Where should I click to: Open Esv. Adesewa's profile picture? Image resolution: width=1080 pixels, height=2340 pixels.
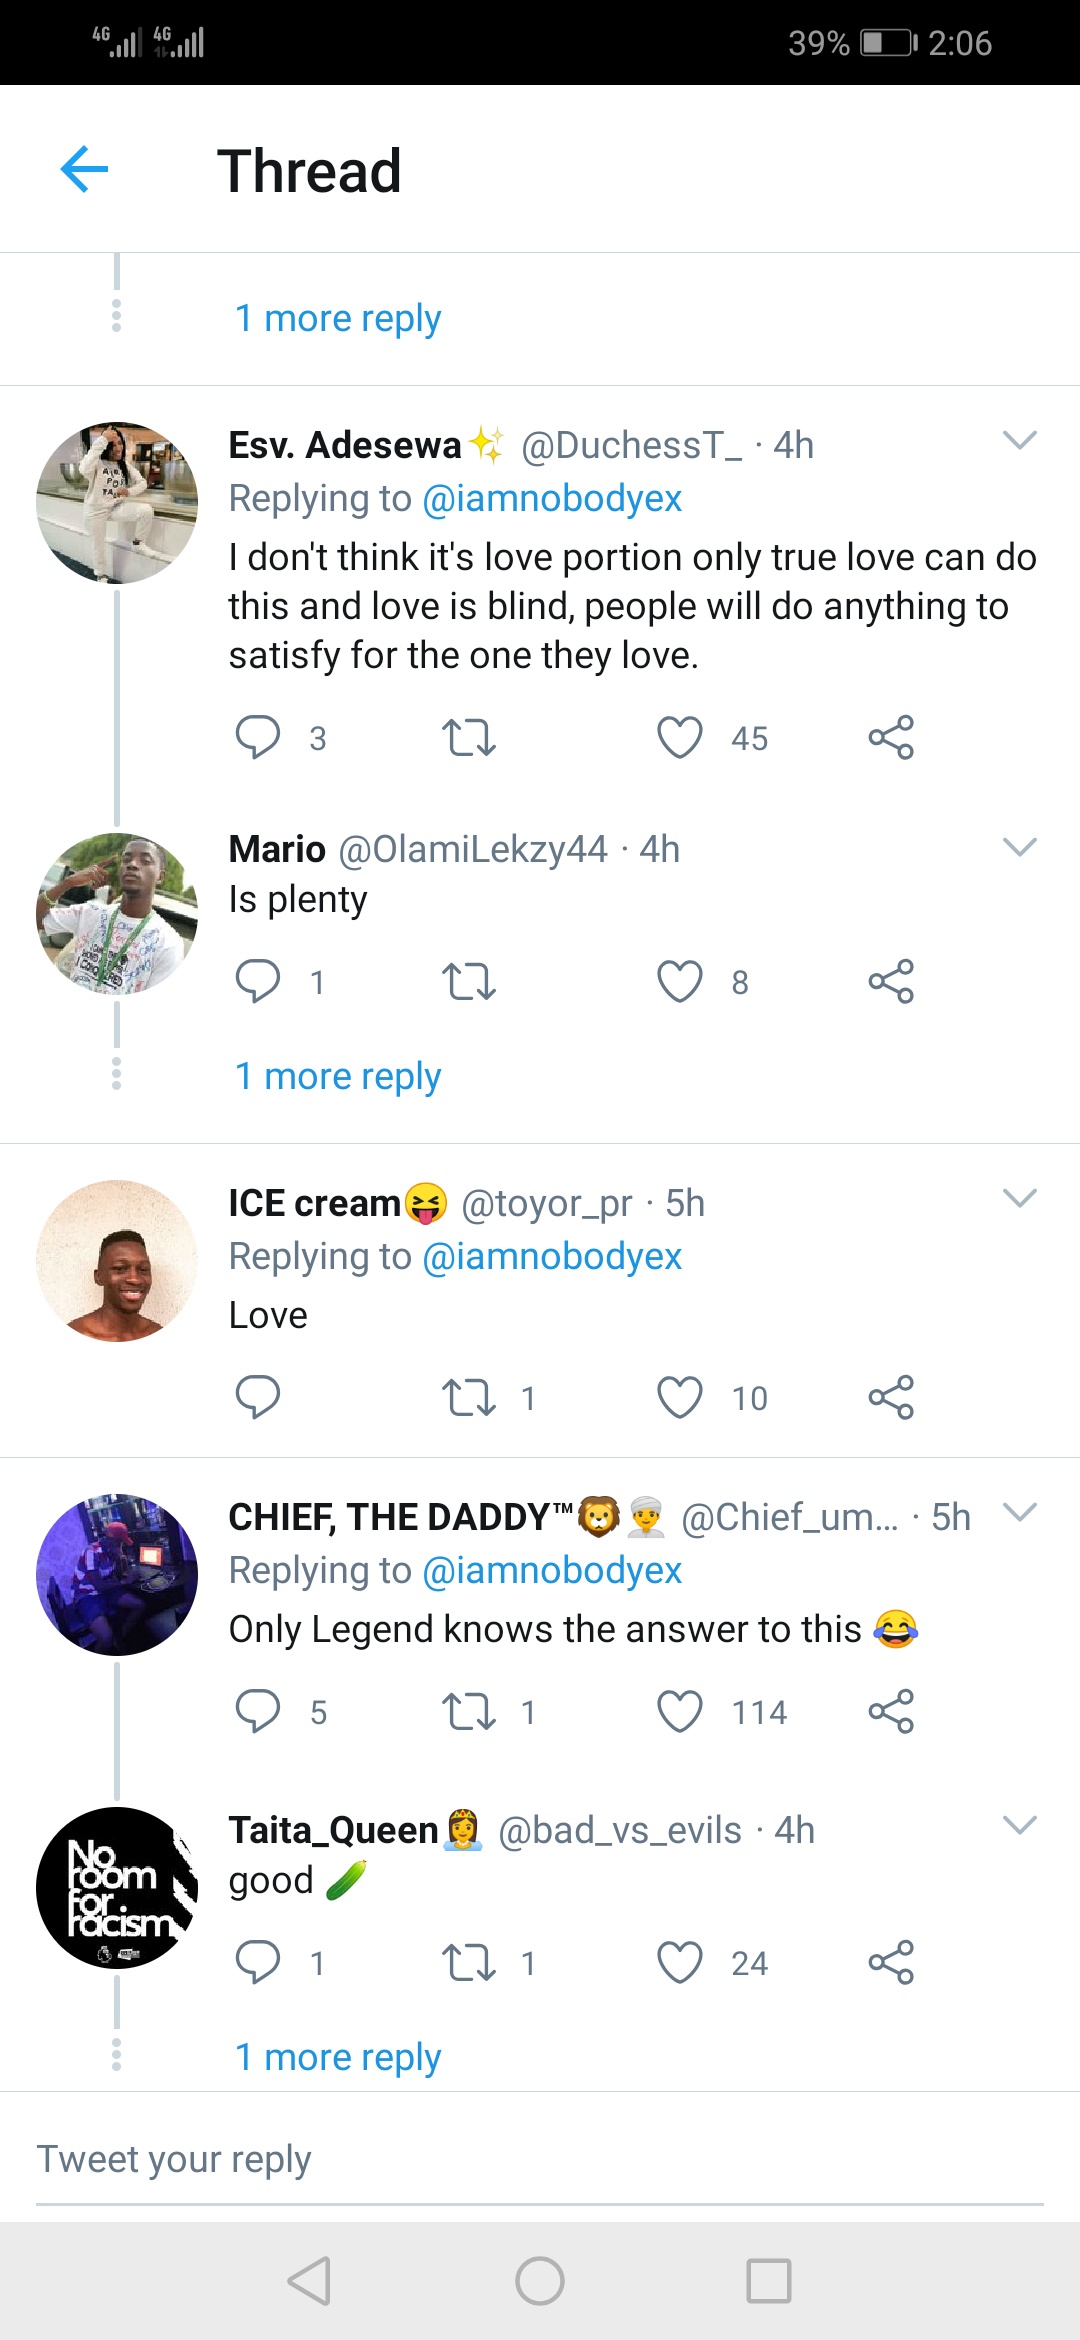pyautogui.click(x=117, y=503)
